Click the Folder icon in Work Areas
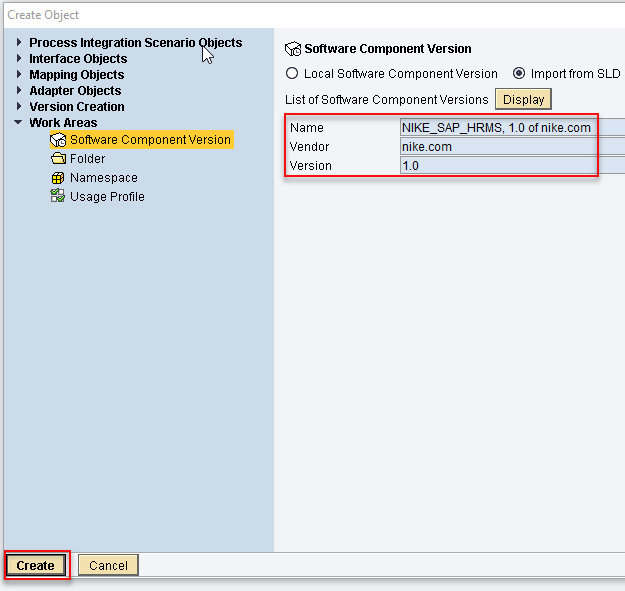The image size is (625, 591). point(58,159)
